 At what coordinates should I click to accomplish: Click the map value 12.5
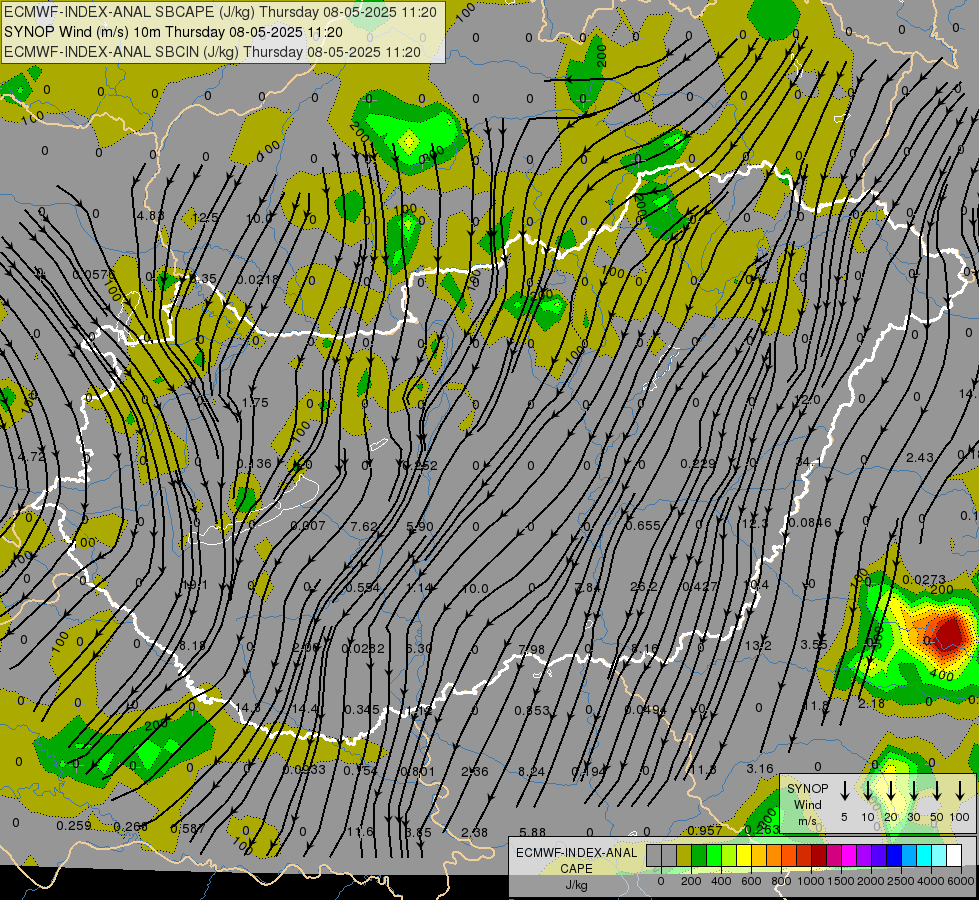coord(205,217)
